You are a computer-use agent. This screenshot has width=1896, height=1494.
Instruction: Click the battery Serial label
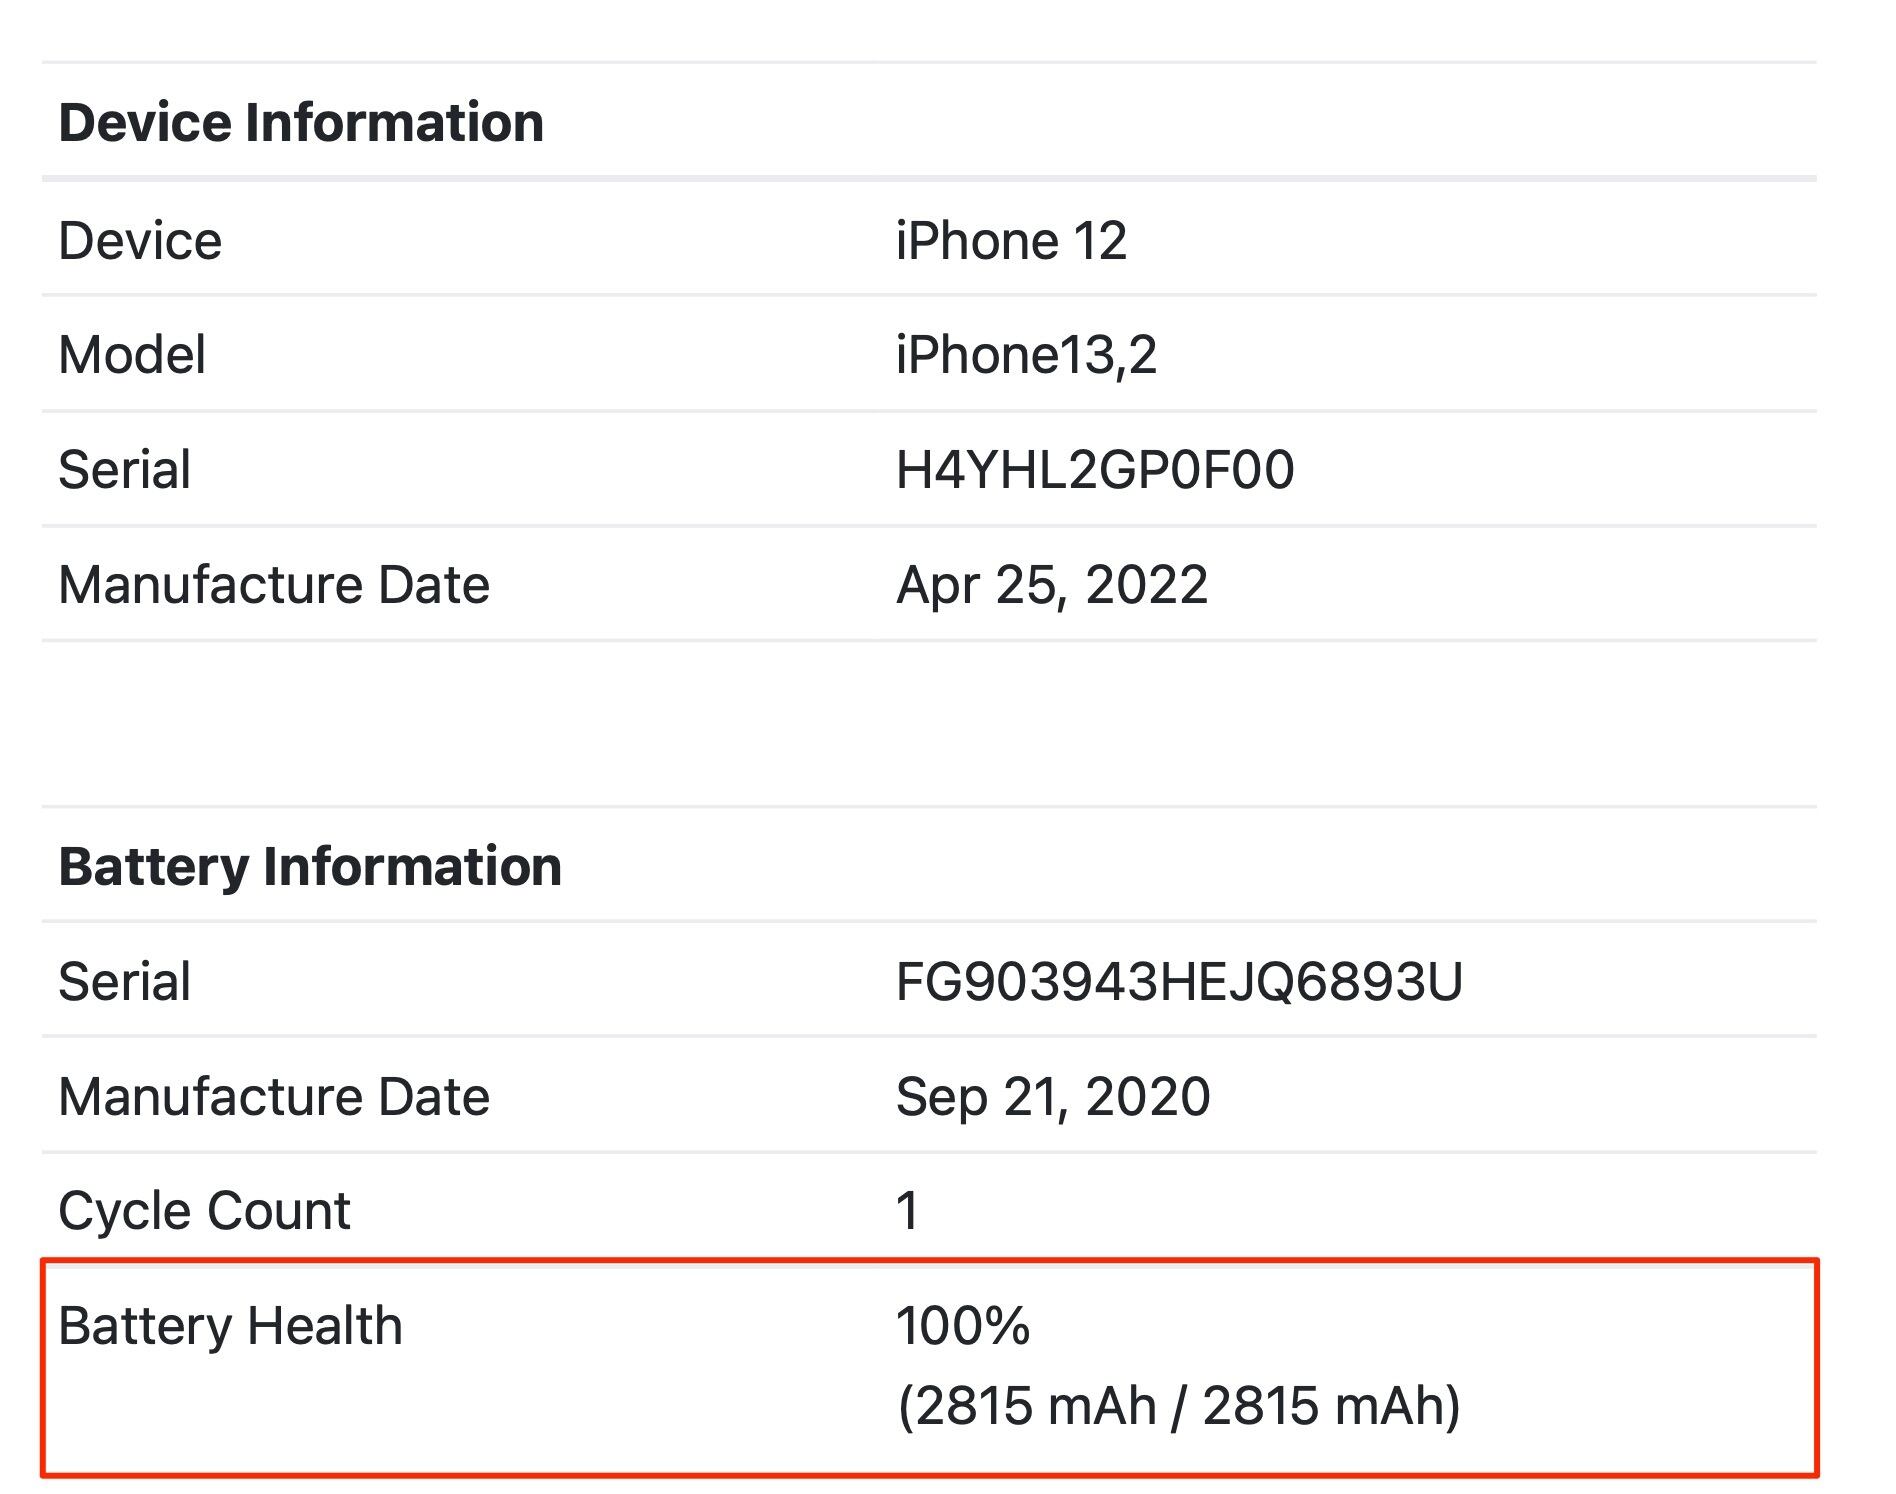click(124, 981)
